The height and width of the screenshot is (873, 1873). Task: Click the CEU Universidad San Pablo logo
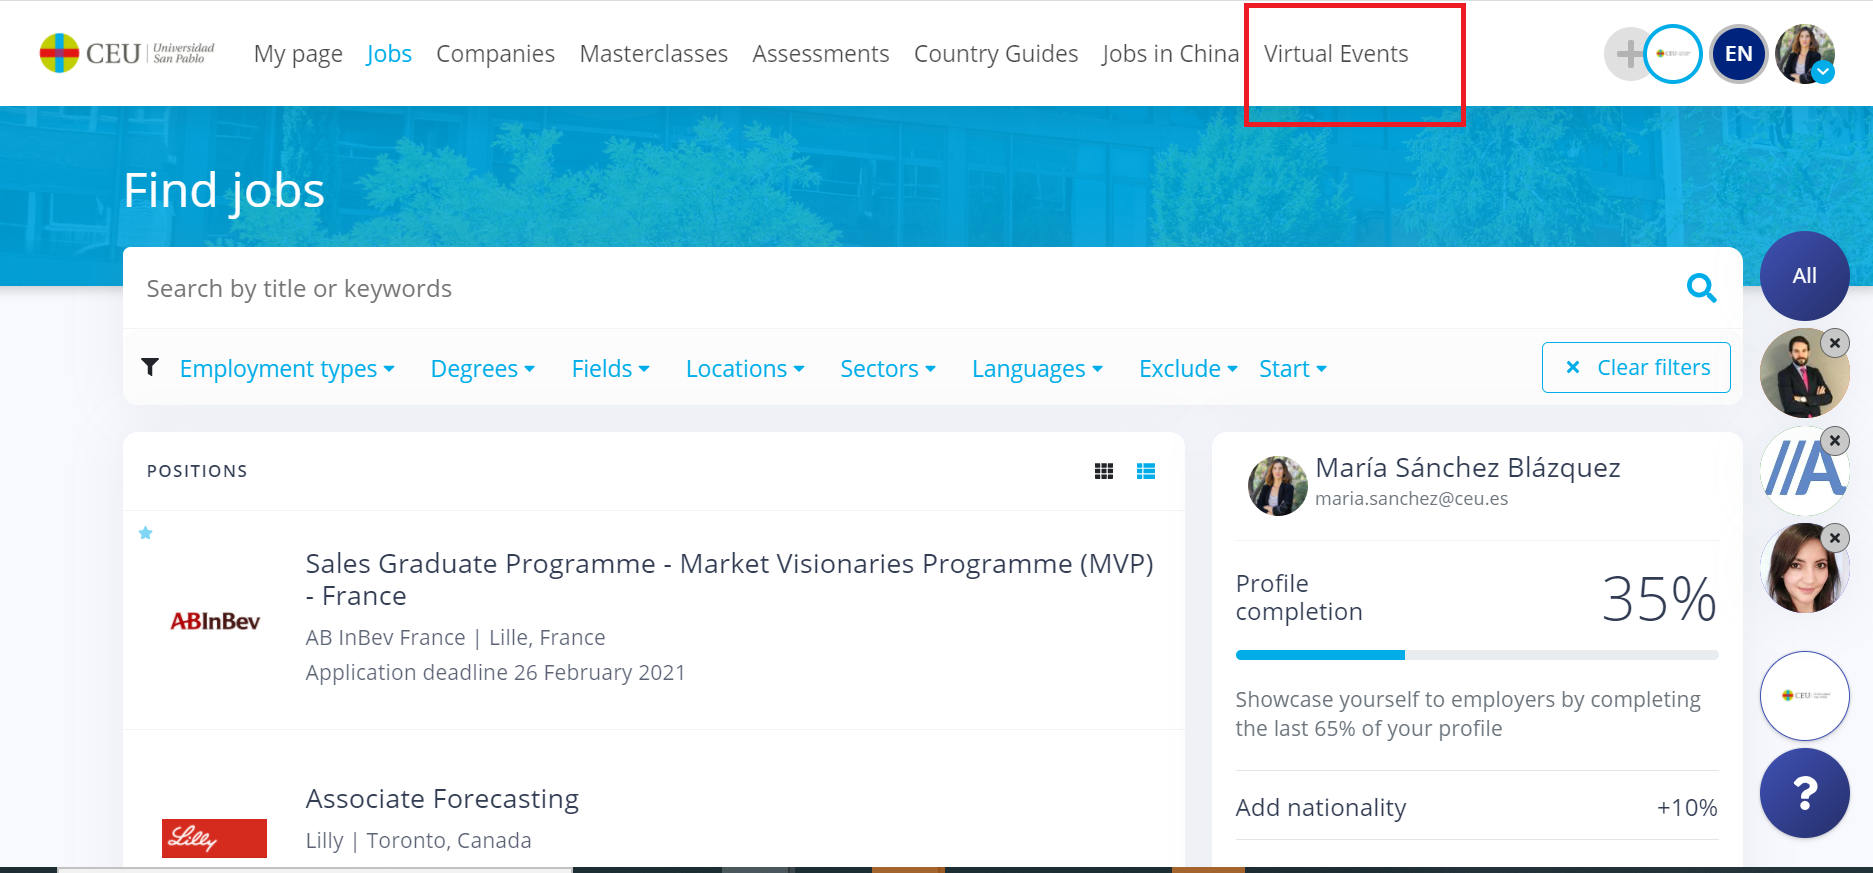pos(127,53)
